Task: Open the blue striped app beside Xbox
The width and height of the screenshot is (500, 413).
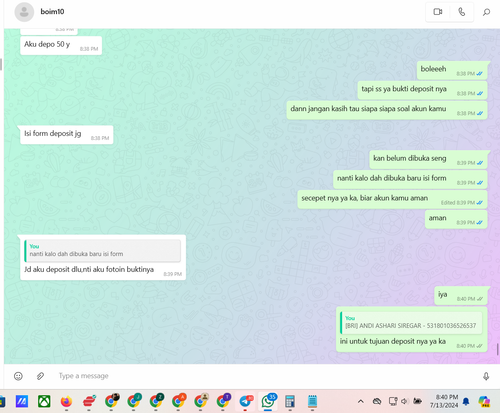Action: [22, 401]
